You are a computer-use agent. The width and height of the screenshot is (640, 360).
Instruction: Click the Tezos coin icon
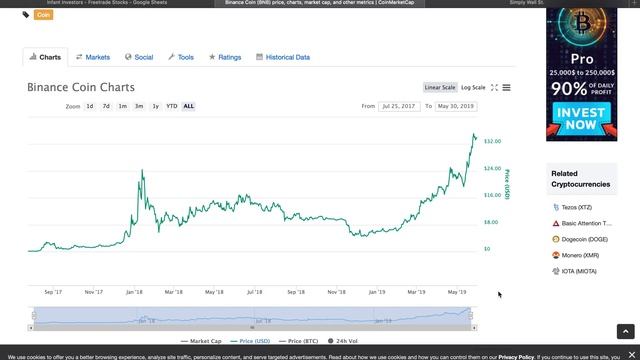pyautogui.click(x=556, y=207)
